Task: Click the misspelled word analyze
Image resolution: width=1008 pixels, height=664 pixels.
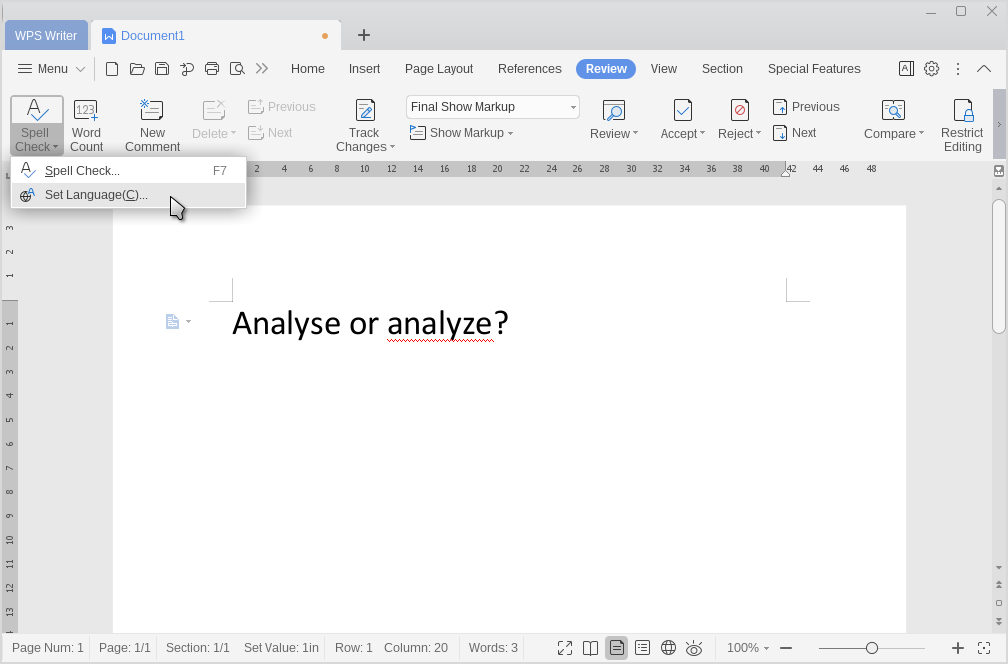Action: tap(440, 323)
